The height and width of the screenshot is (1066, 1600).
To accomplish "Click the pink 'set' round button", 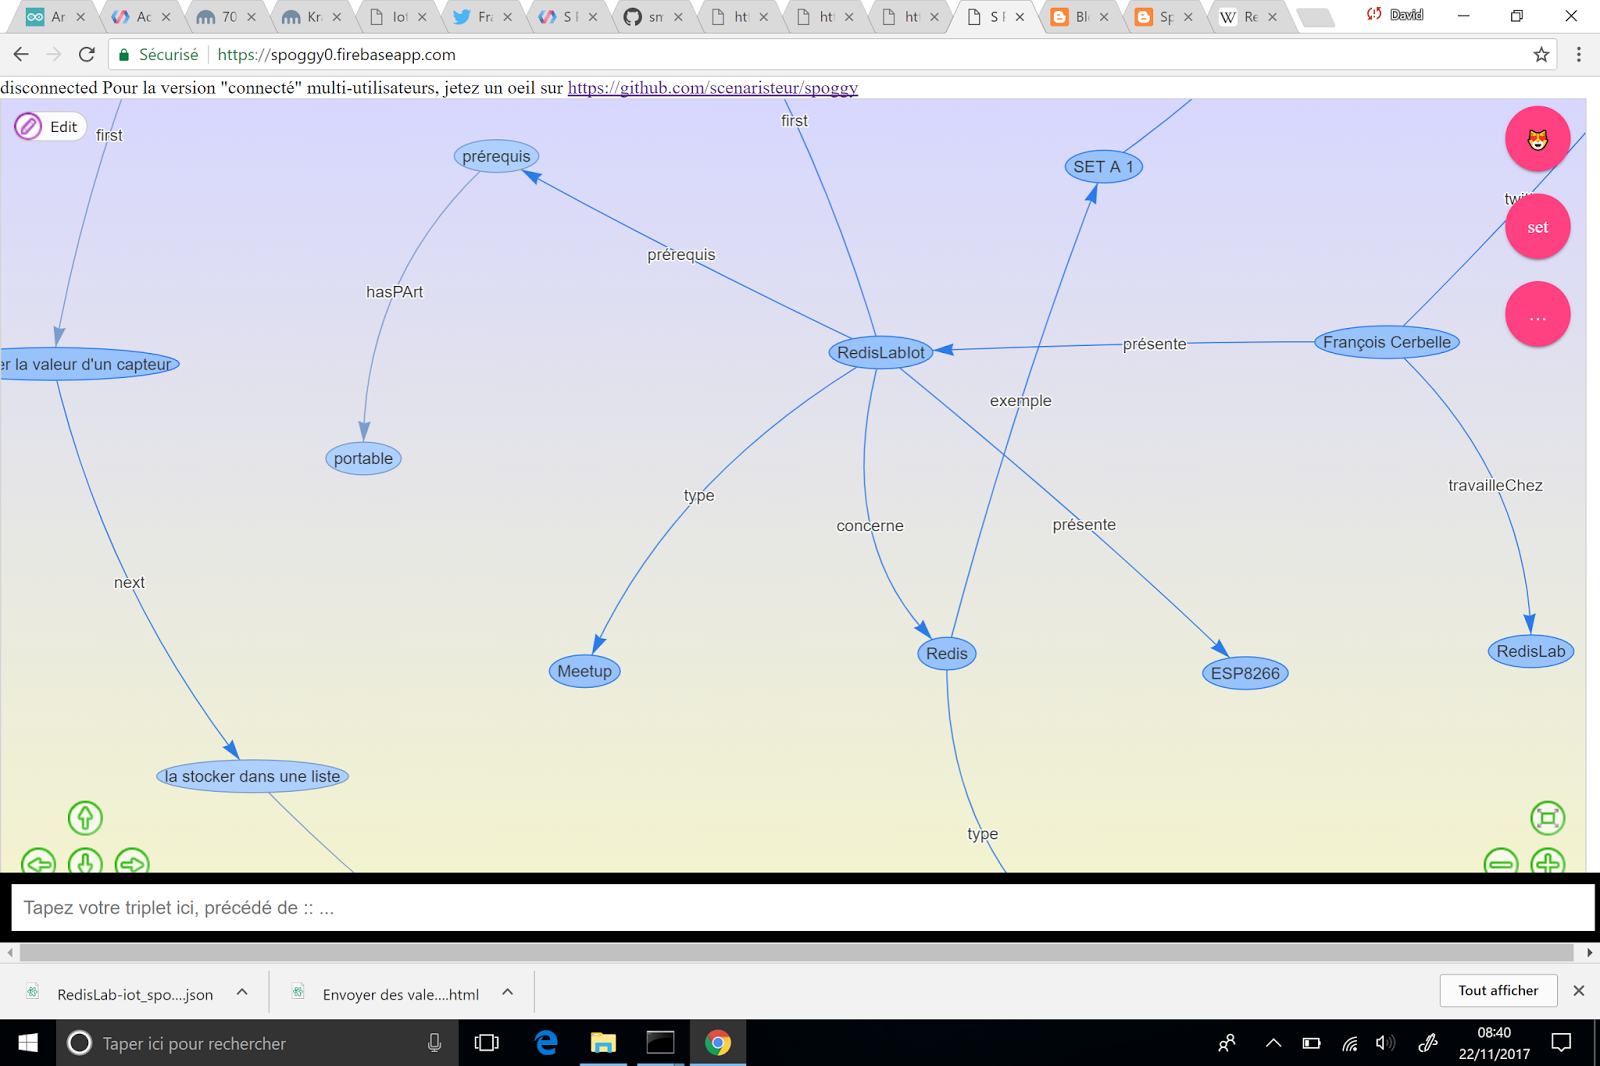I will point(1537,227).
